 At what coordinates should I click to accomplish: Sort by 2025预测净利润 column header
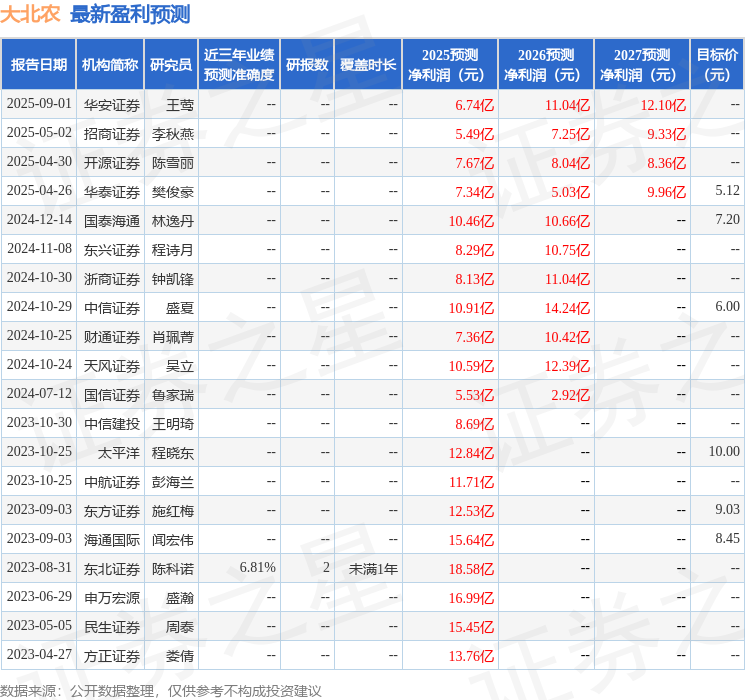pyautogui.click(x=449, y=64)
